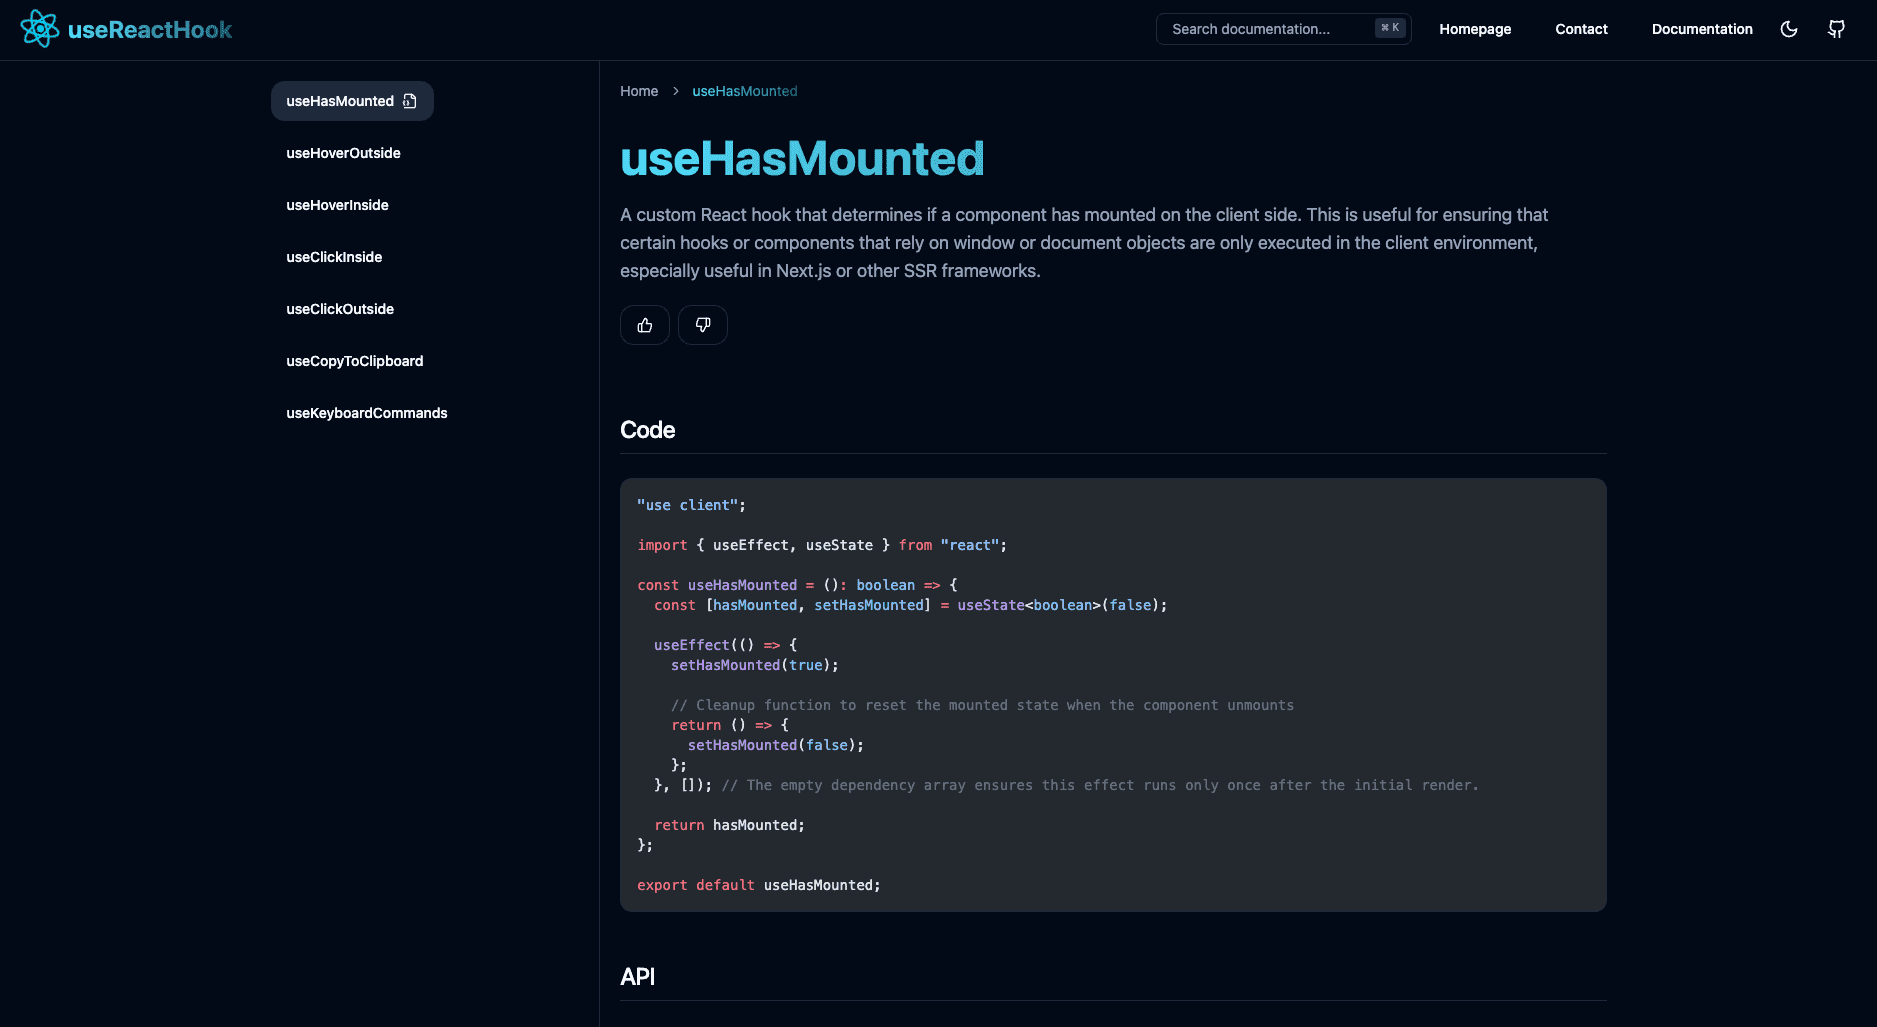Select useCopyToClipboard in the sidebar
Screen dimensions: 1877x1027
[x=355, y=361]
